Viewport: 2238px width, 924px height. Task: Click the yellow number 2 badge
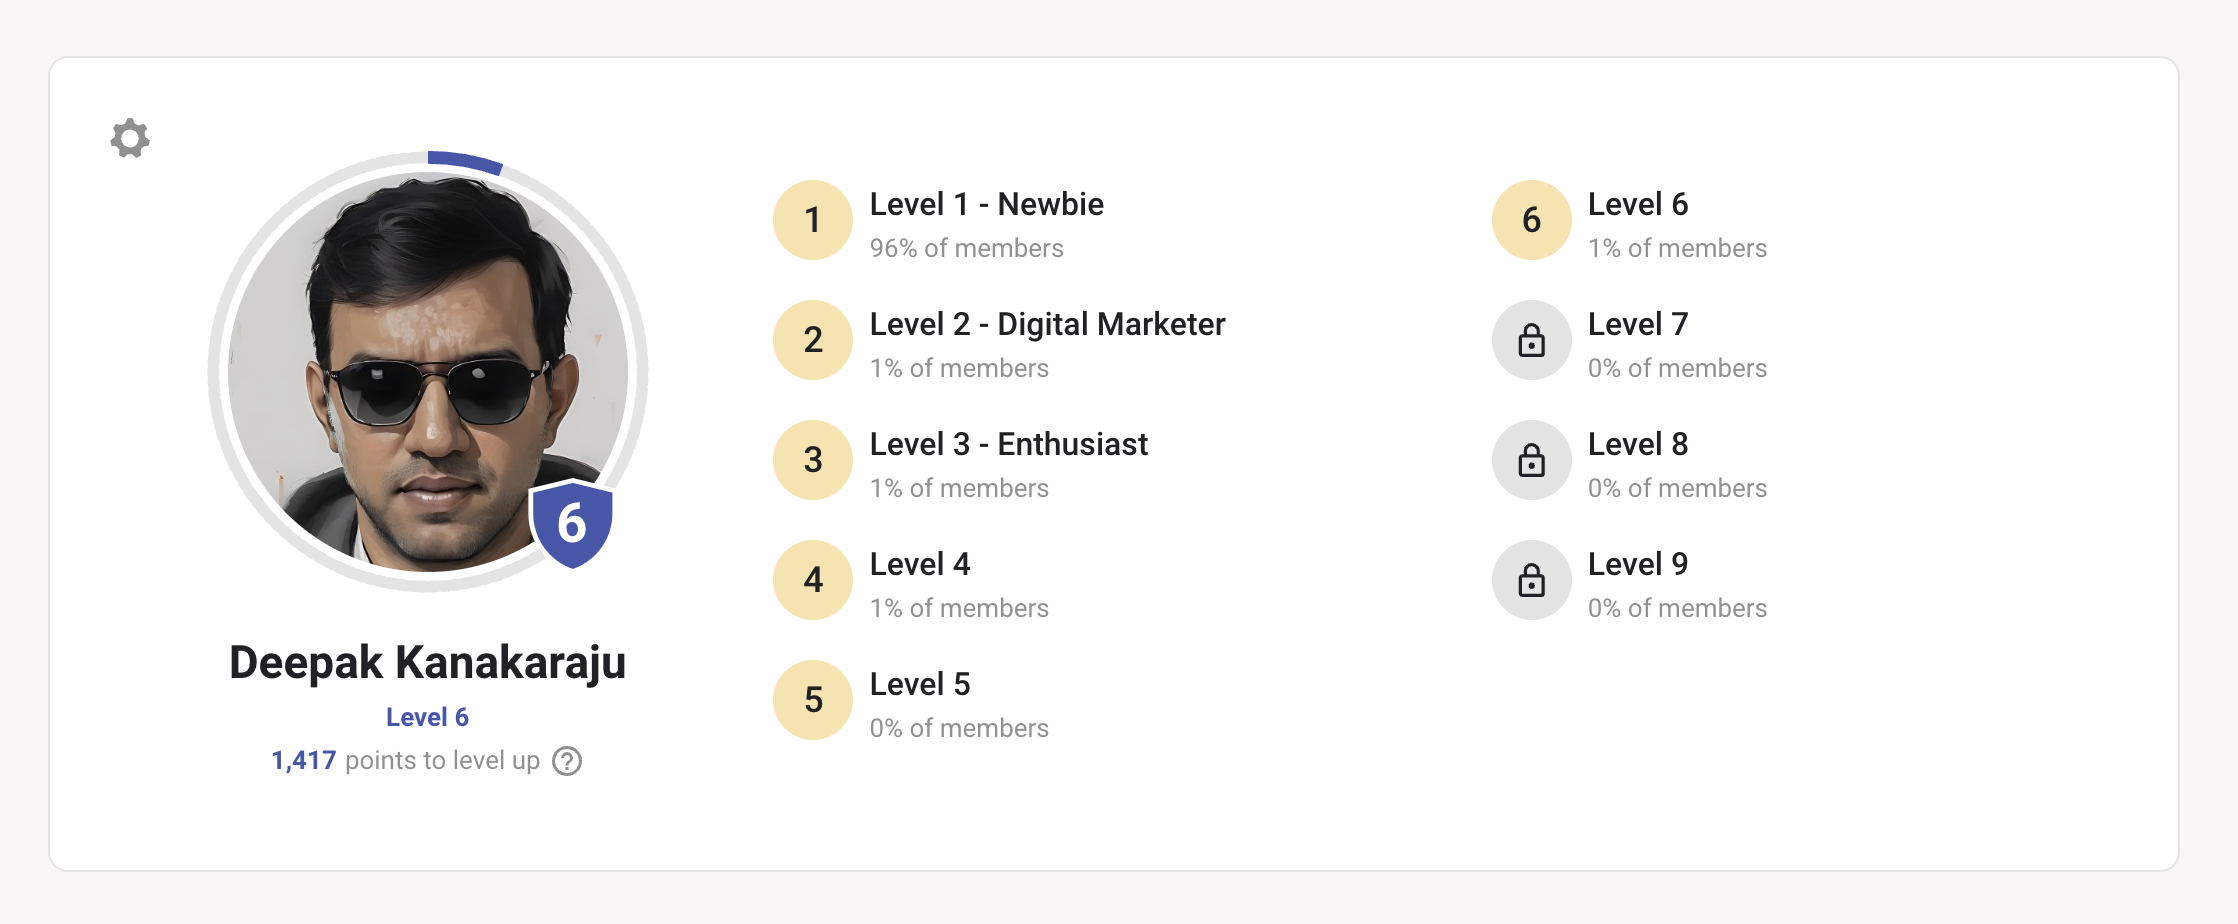pyautogui.click(x=813, y=340)
